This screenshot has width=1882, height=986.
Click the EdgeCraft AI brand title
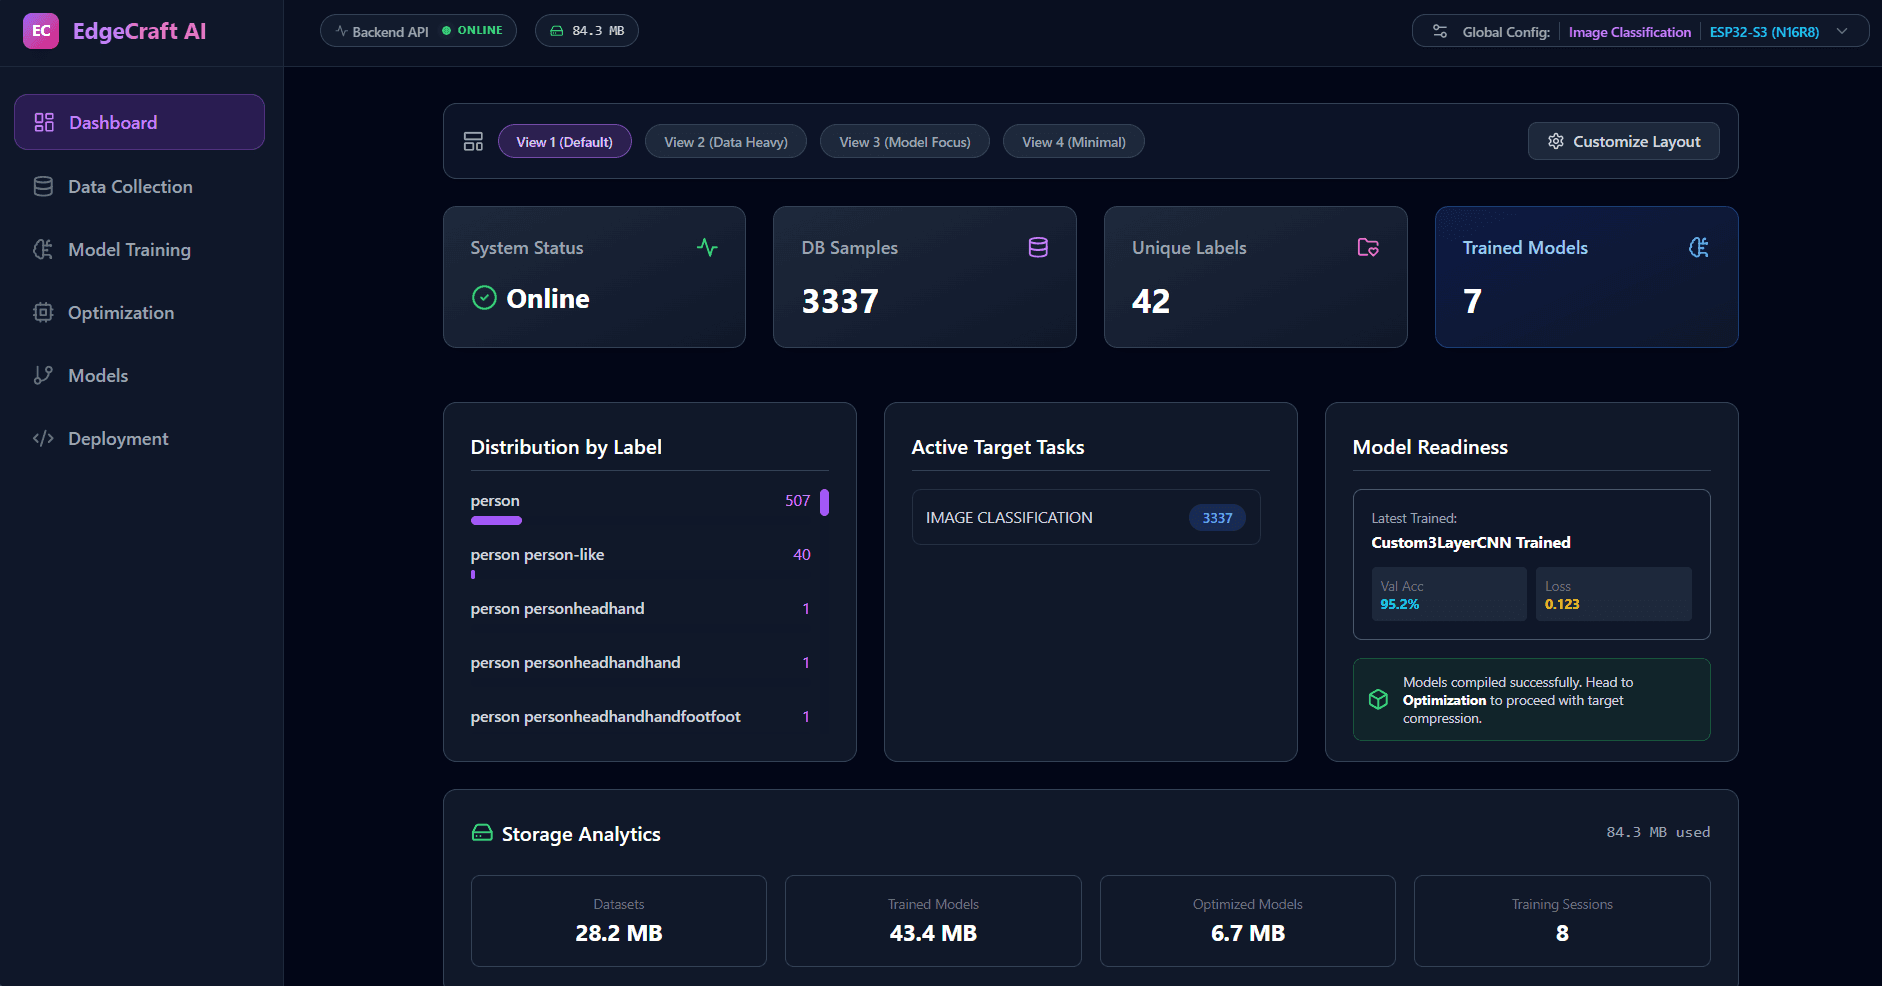point(139,31)
